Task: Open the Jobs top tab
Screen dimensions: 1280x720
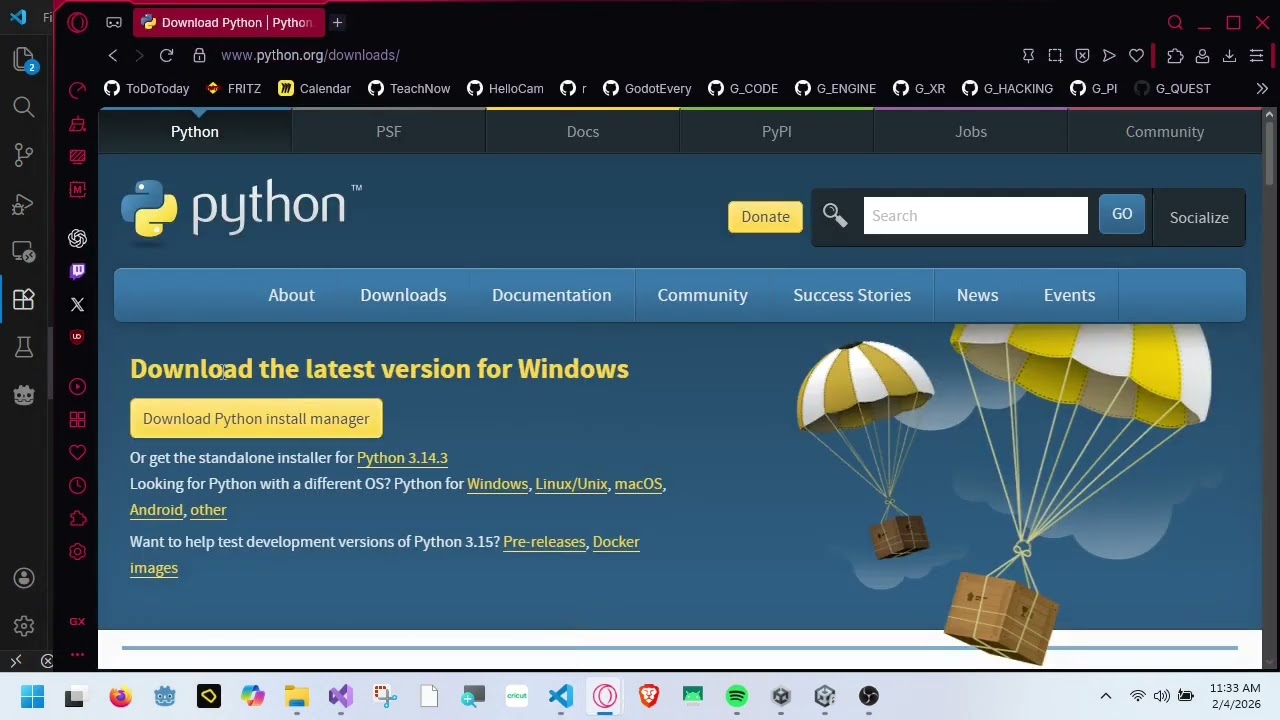Action: tap(971, 131)
